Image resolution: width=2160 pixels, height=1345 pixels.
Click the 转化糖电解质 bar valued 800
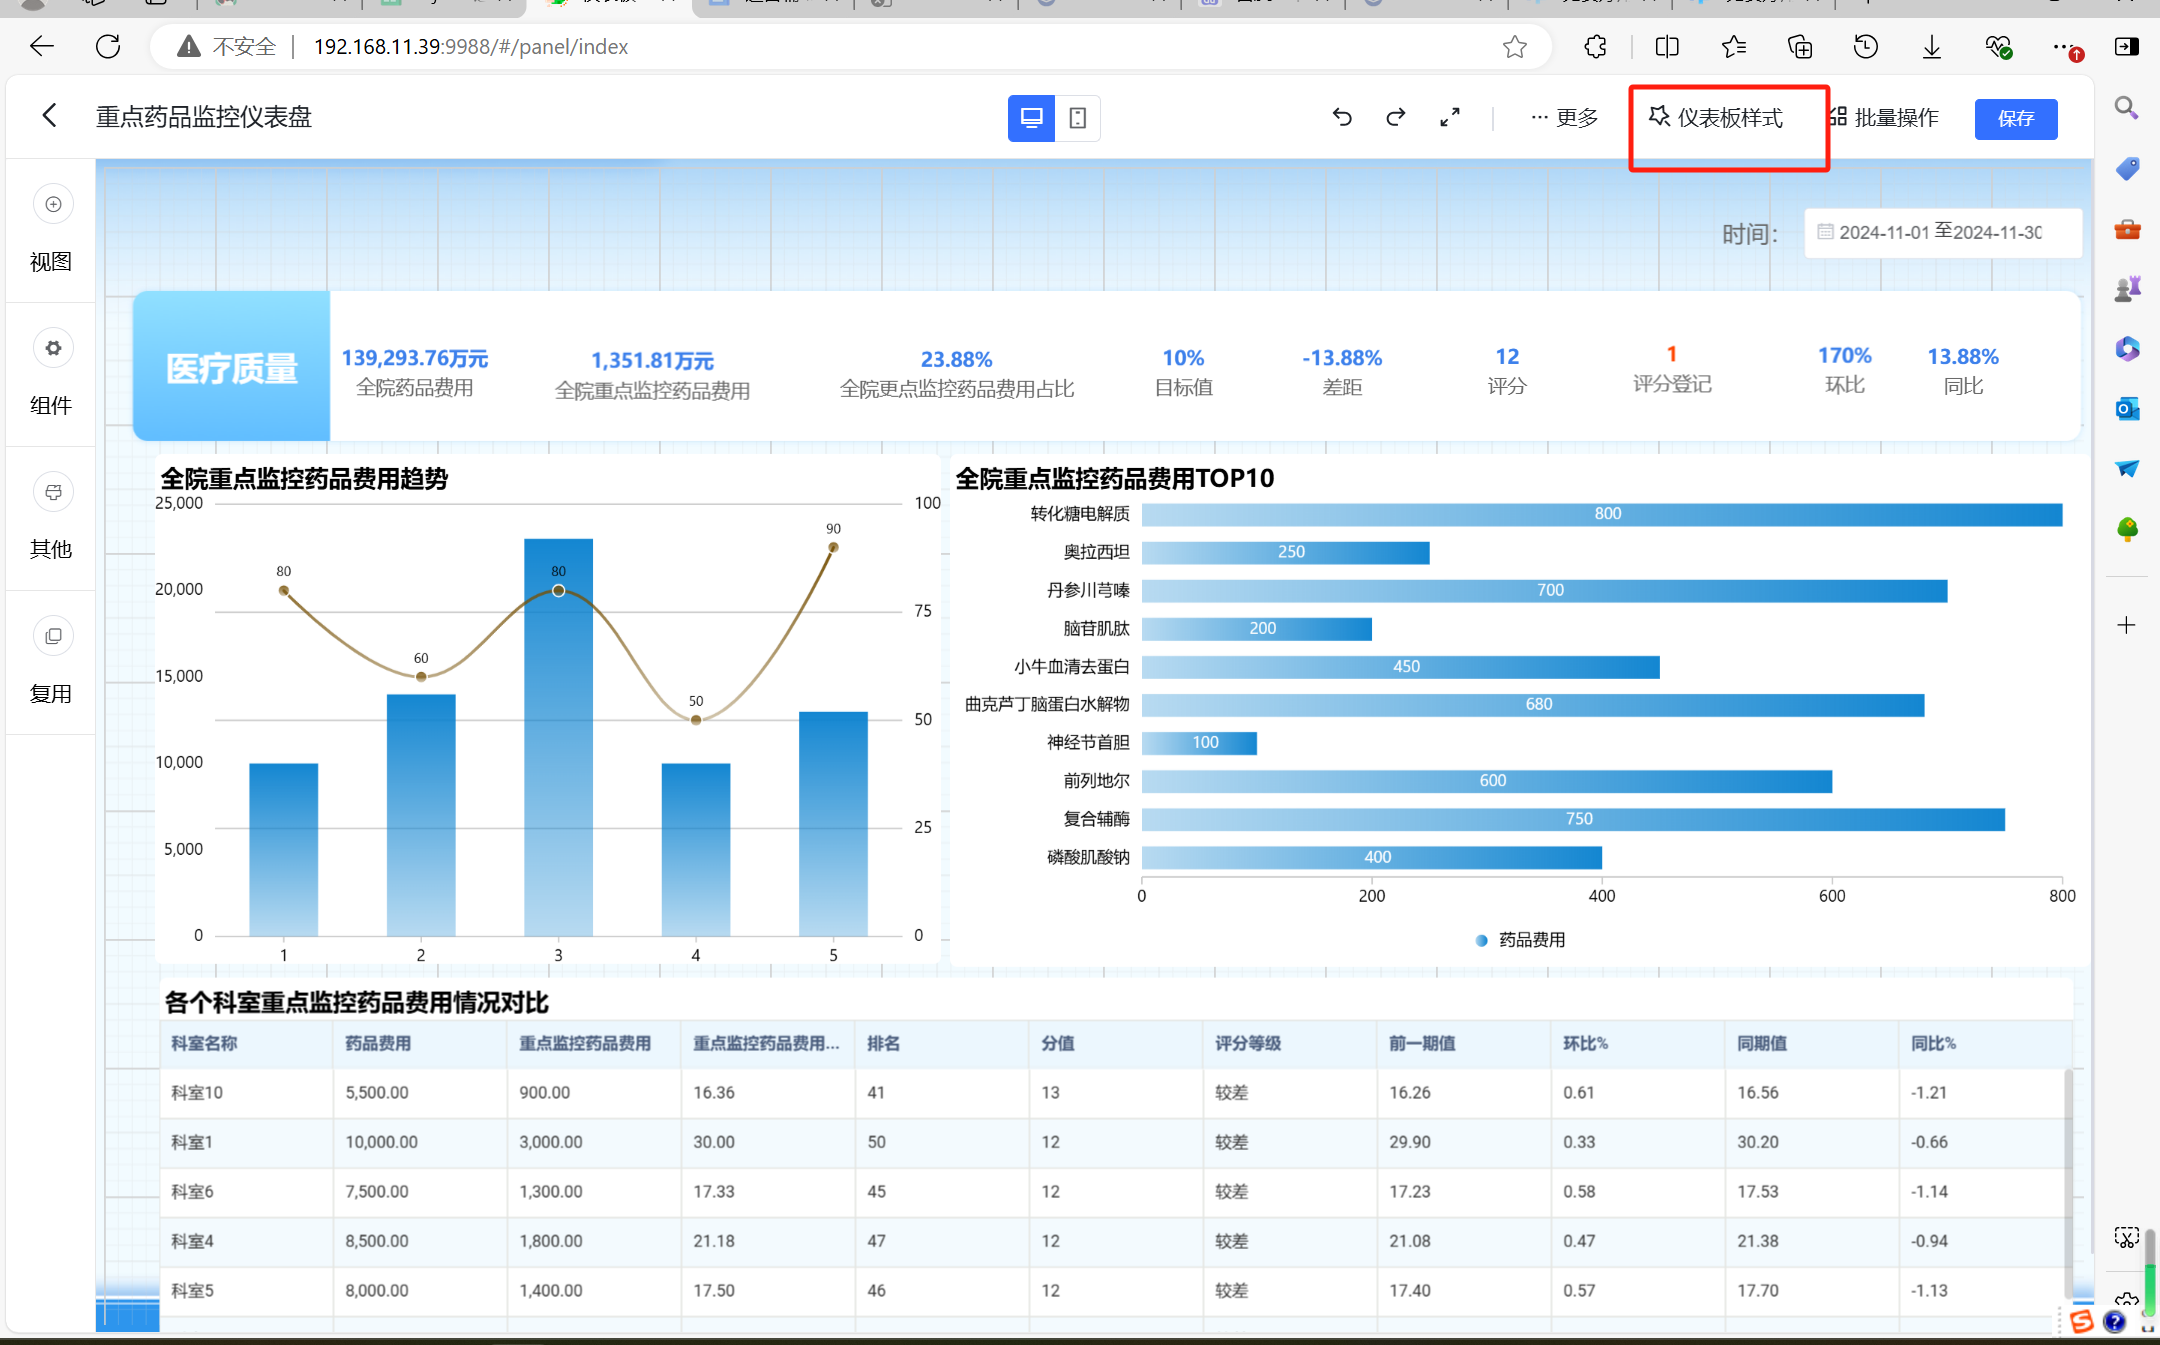click(1602, 514)
